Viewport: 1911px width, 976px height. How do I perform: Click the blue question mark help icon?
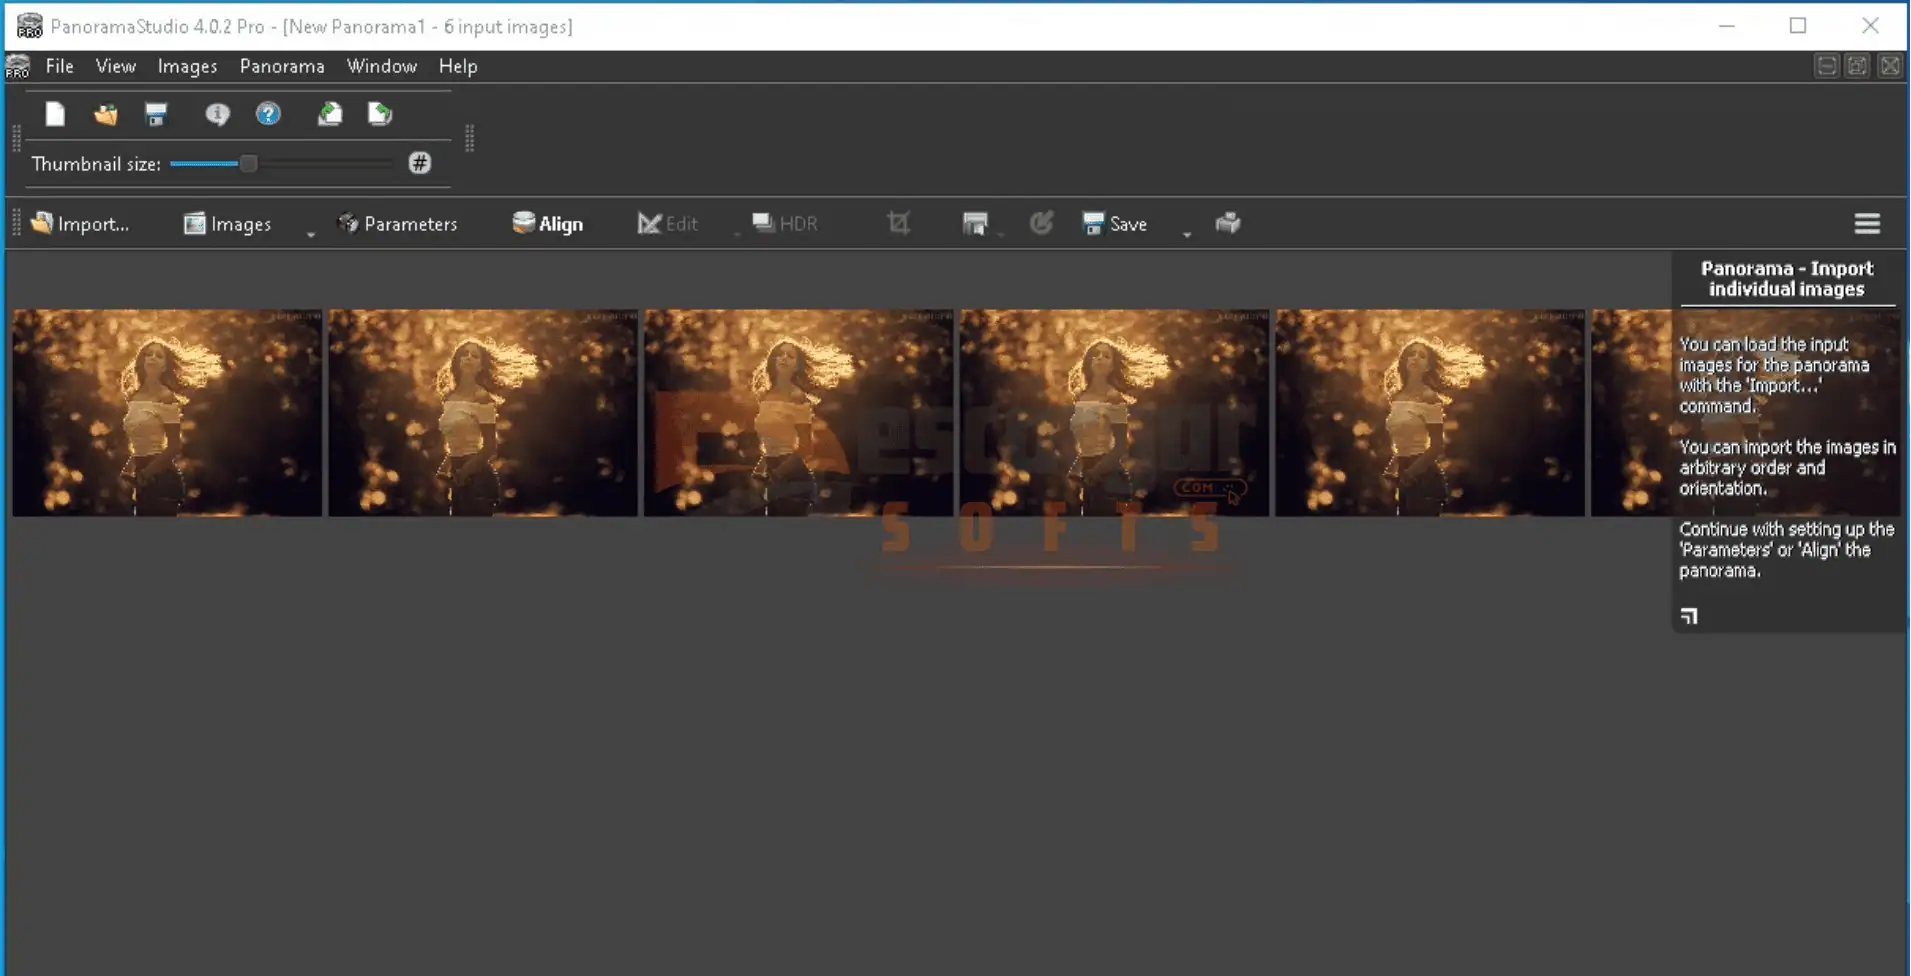268,115
